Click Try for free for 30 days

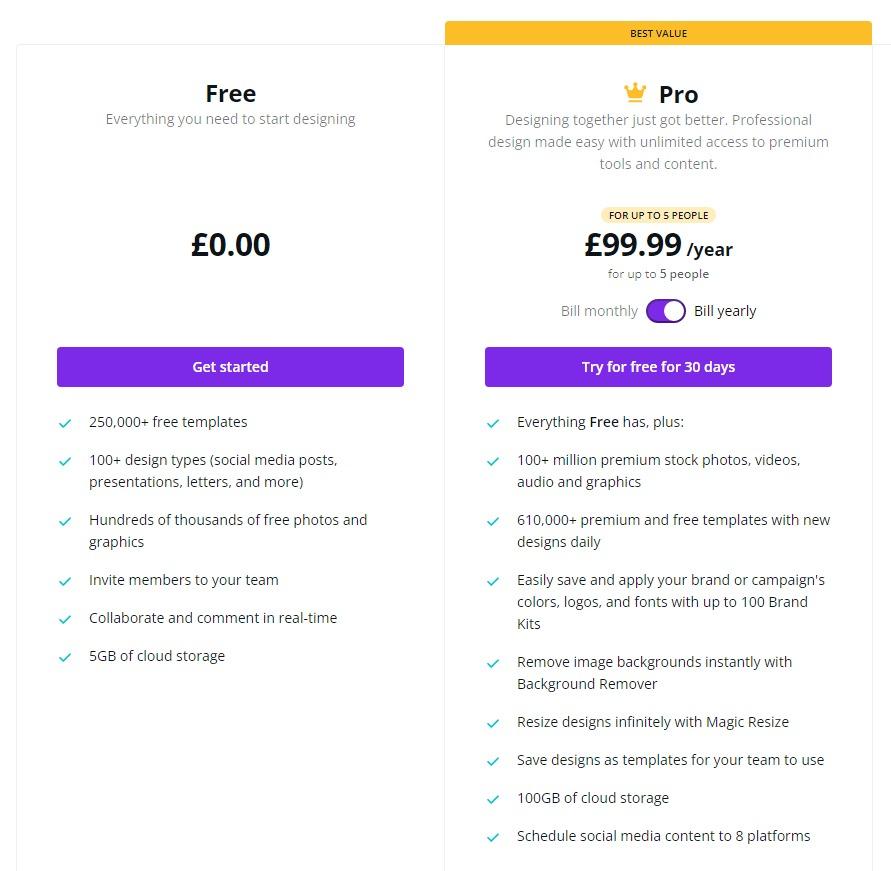click(x=658, y=367)
